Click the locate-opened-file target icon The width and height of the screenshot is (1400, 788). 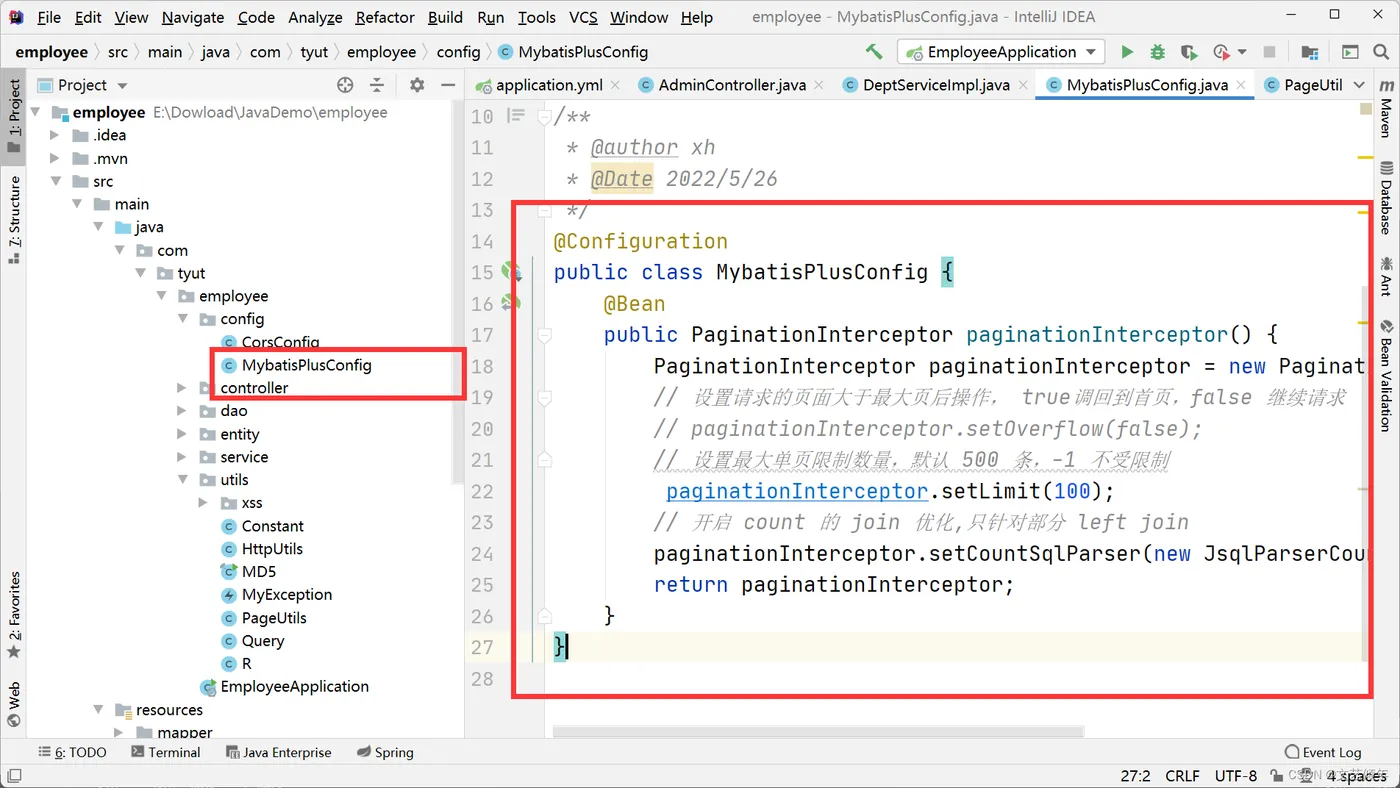point(345,85)
